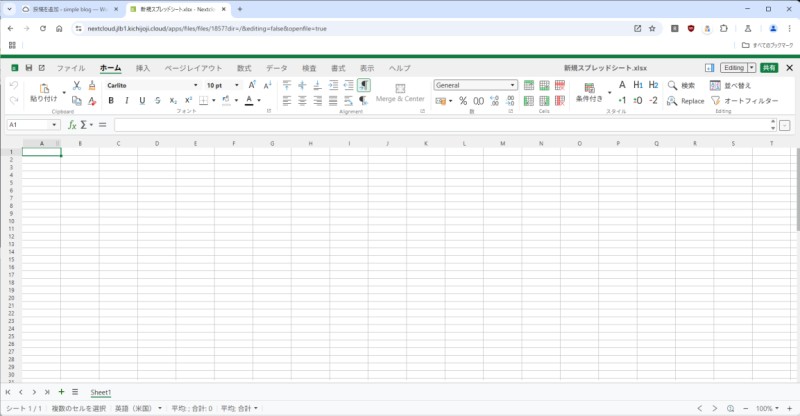This screenshot has height=416, width=800.
Task: Click the Replace button
Action: (x=686, y=101)
